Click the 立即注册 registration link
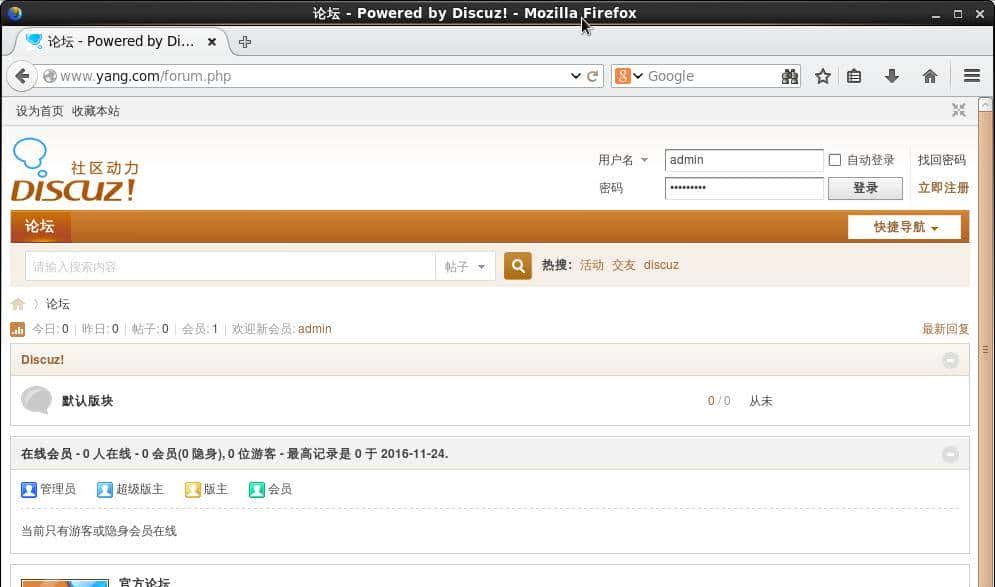This screenshot has height=587, width=995. pyautogui.click(x=943, y=188)
